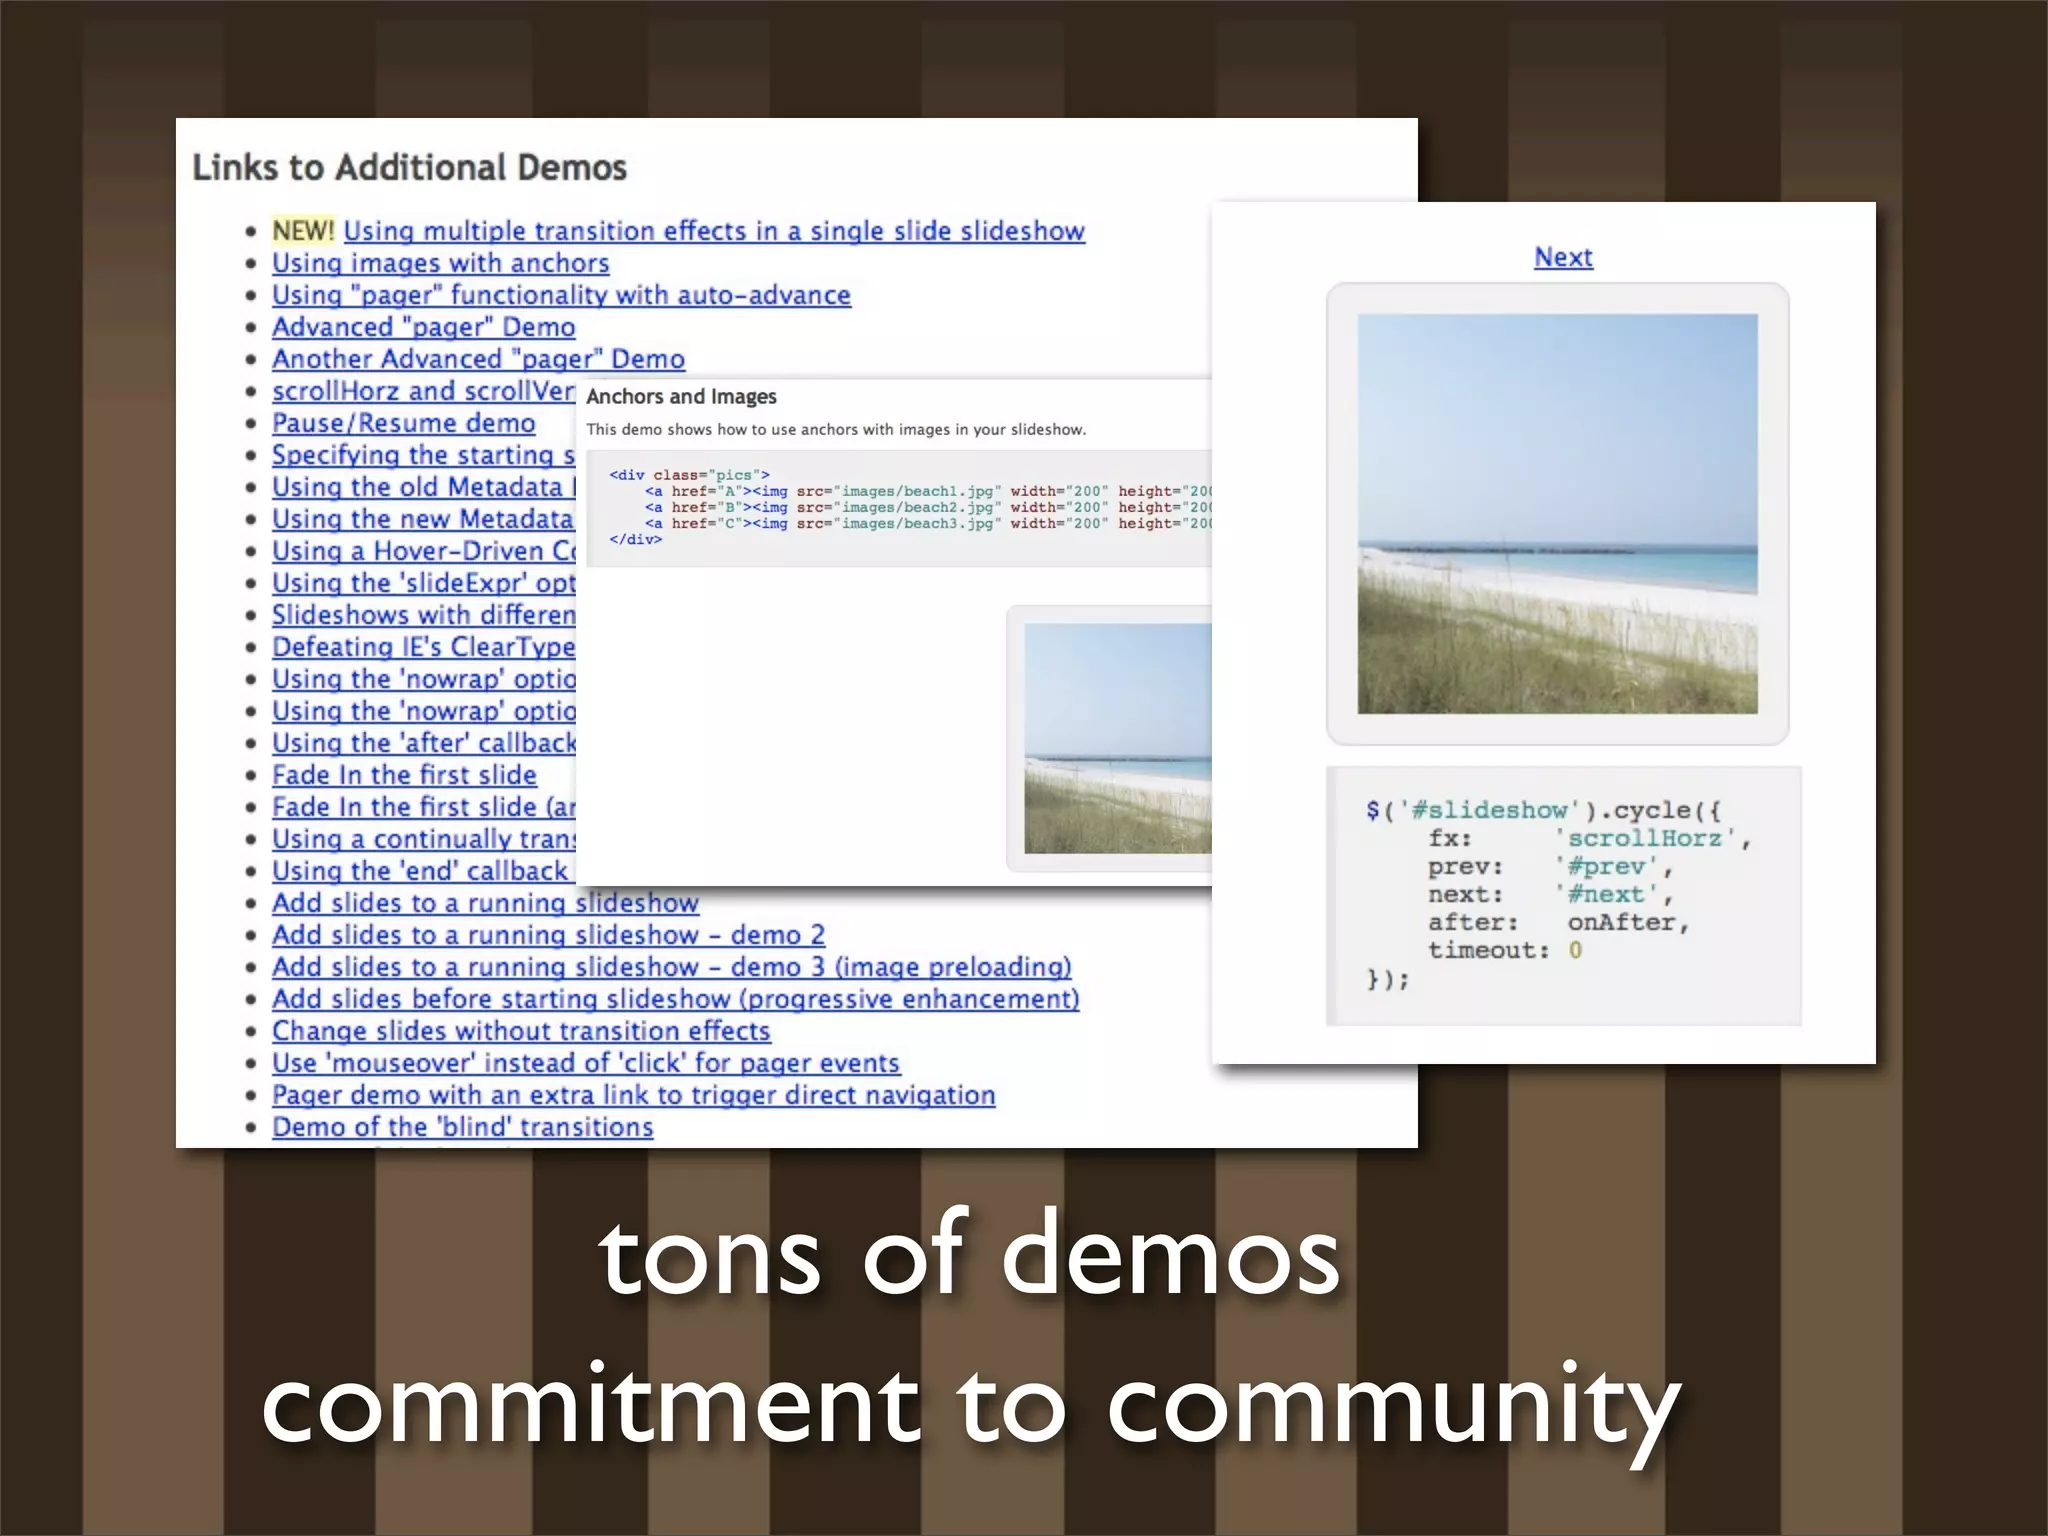Open the Pause/Resume demo link
This screenshot has height=1536, width=2048.
[403, 423]
